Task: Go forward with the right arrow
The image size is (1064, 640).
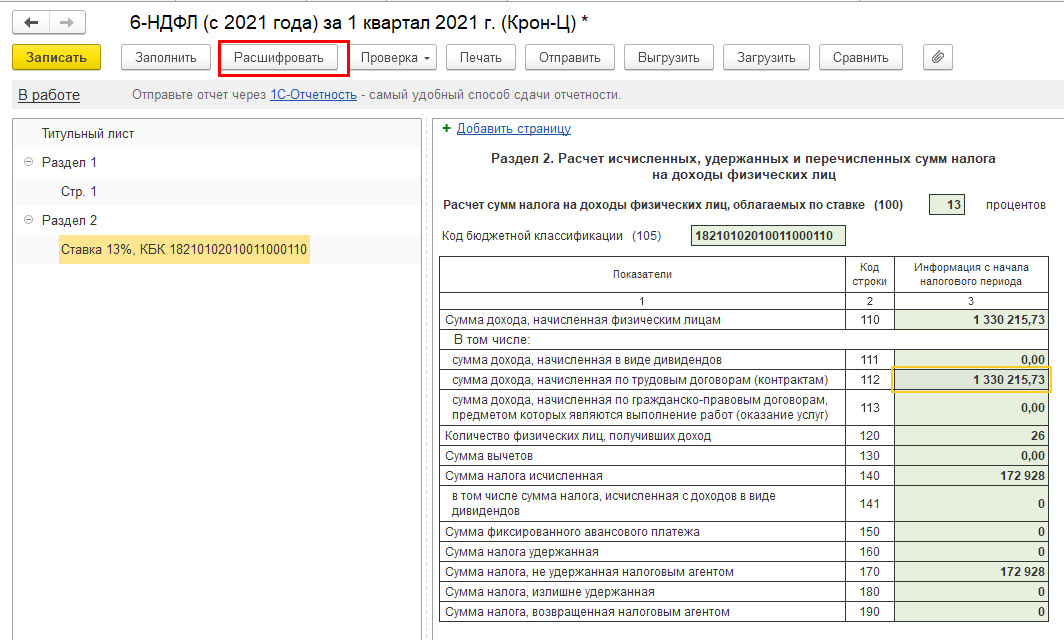Action: (67, 22)
